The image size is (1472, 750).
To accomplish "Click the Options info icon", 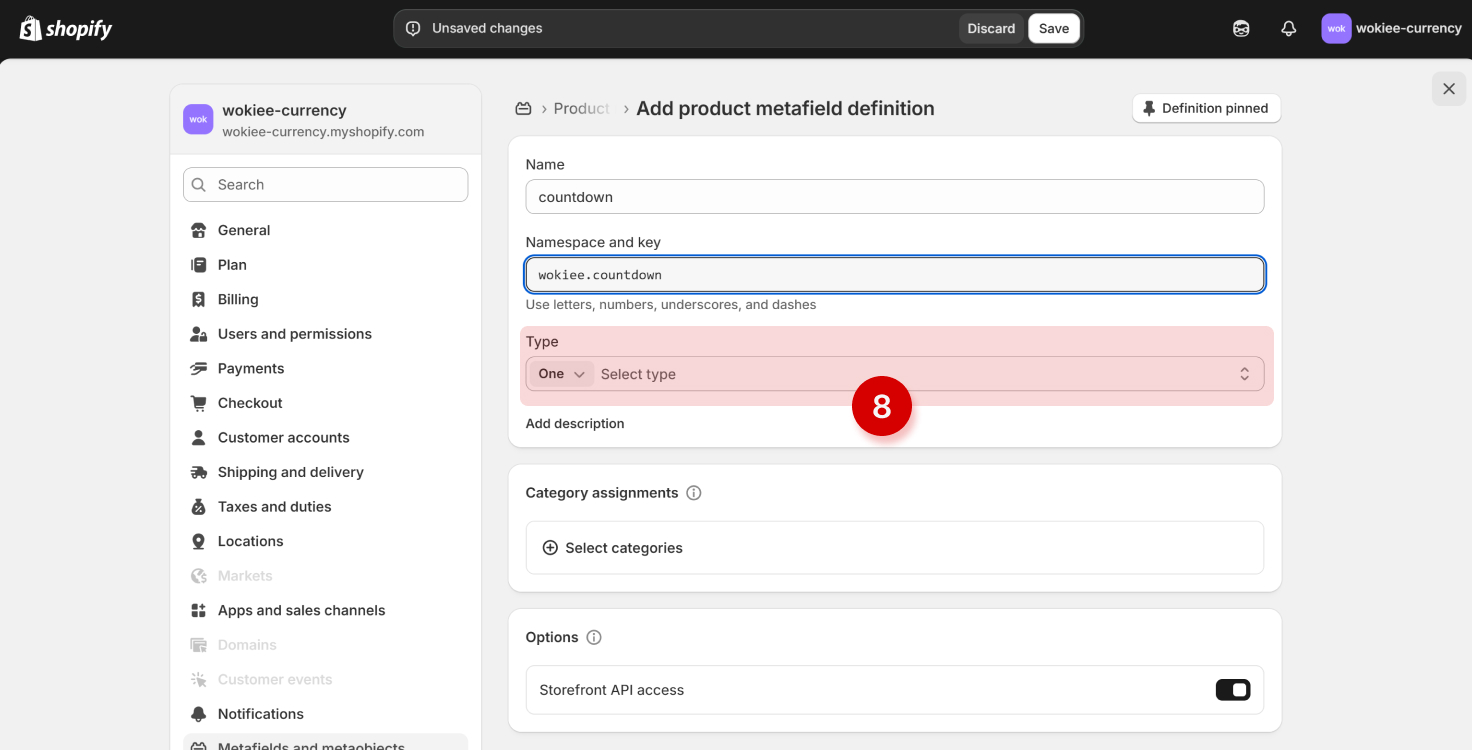I will tap(594, 637).
